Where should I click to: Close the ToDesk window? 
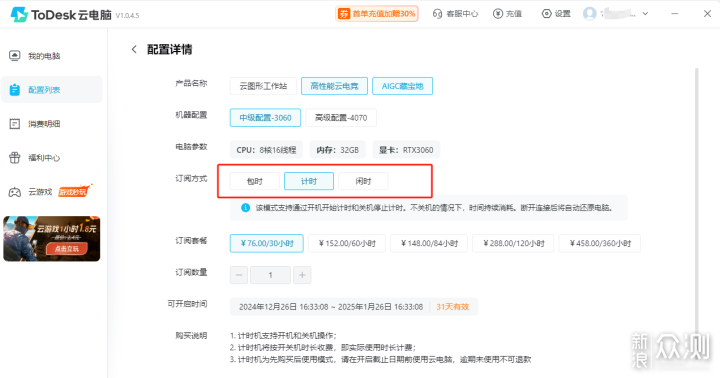707,14
